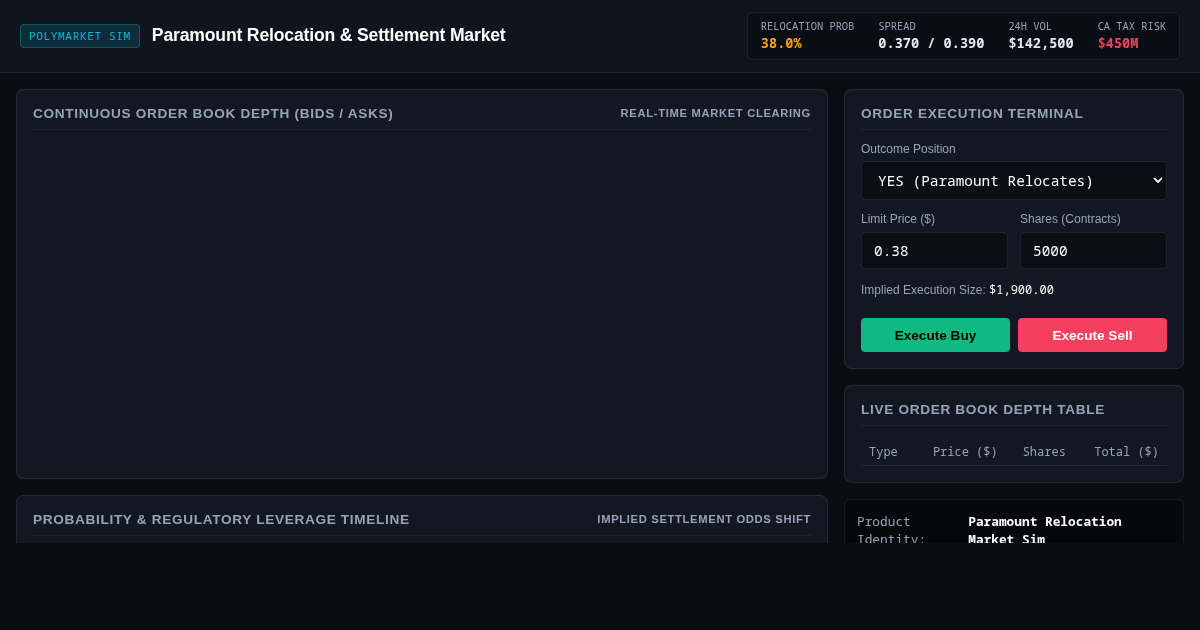Click the POLYMARKET SIM badge

click(x=80, y=36)
